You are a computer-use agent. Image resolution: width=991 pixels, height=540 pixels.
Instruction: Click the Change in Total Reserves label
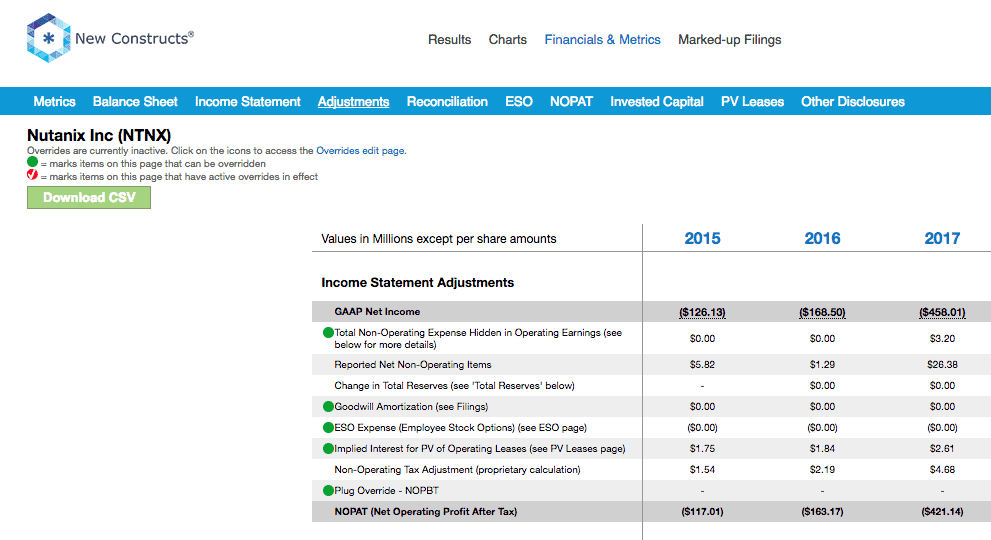454,386
